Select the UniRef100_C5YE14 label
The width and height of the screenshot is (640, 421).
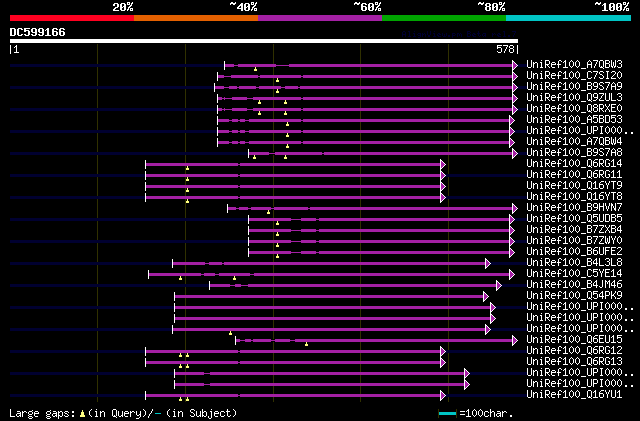coord(574,274)
